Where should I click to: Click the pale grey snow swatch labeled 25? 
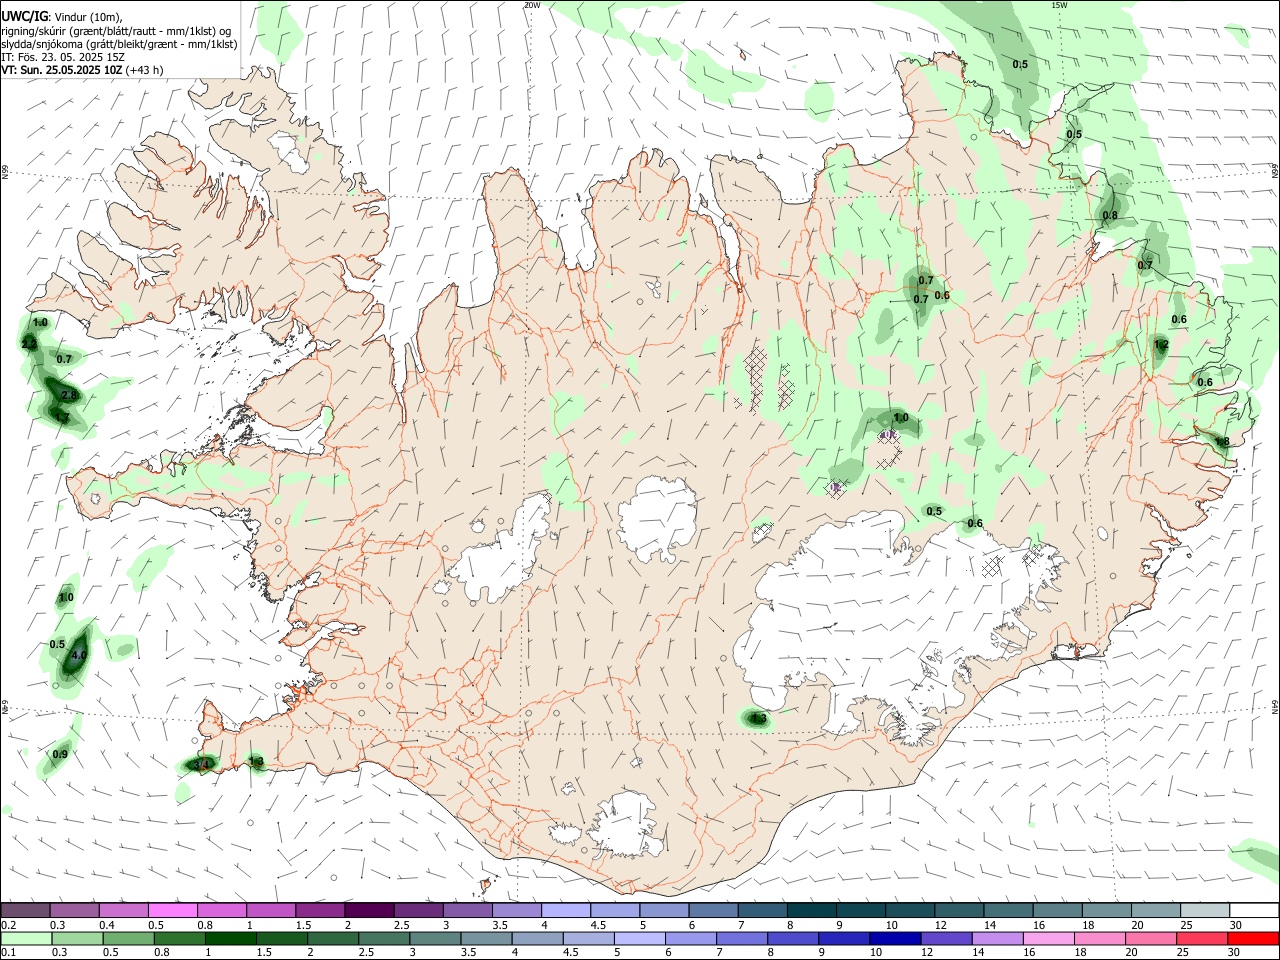click(1205, 911)
